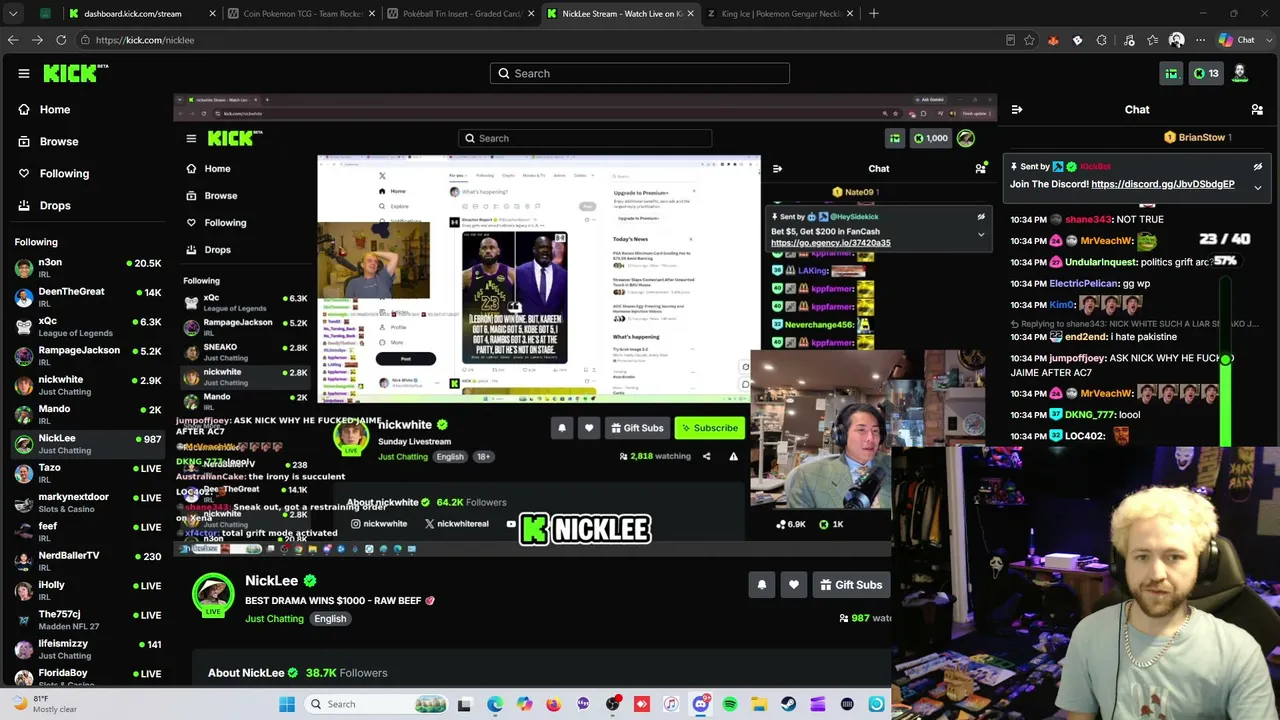
Task: Switch to the dashboard.kick.com/stream tab
Action: point(140,14)
